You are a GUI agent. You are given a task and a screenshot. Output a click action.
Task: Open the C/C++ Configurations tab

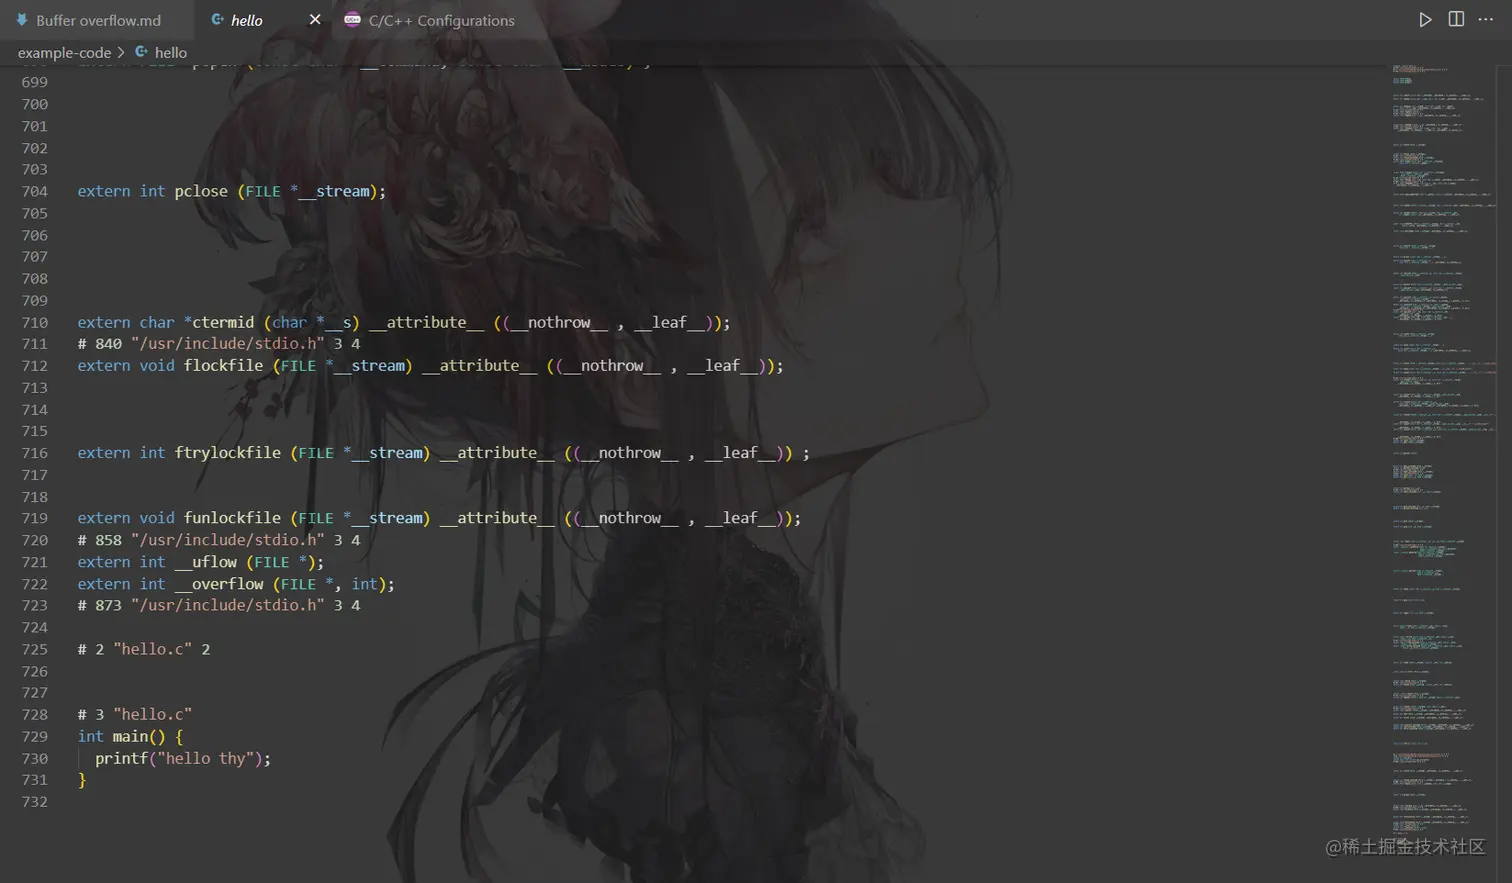(441, 19)
